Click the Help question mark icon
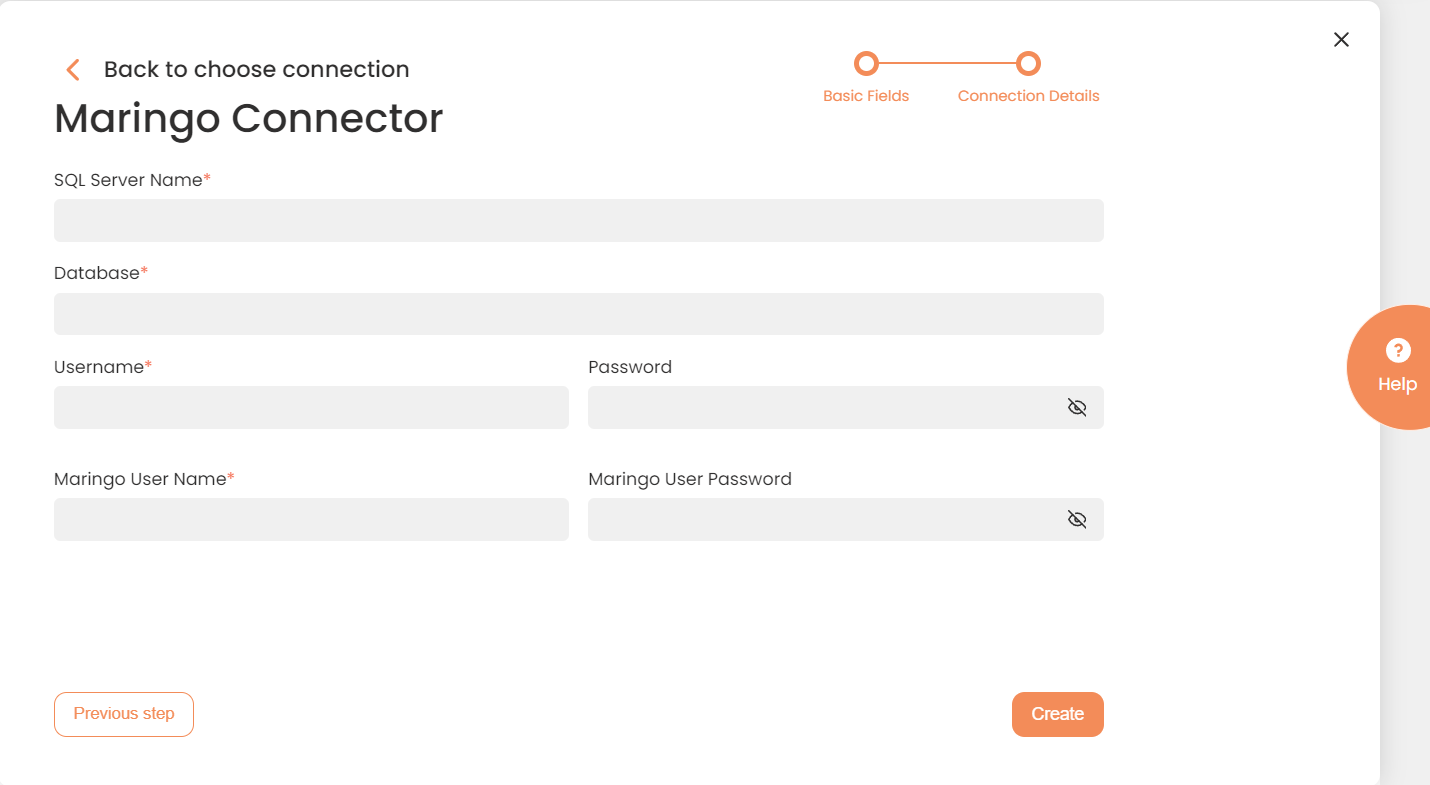This screenshot has width=1430, height=785. pyautogui.click(x=1397, y=350)
